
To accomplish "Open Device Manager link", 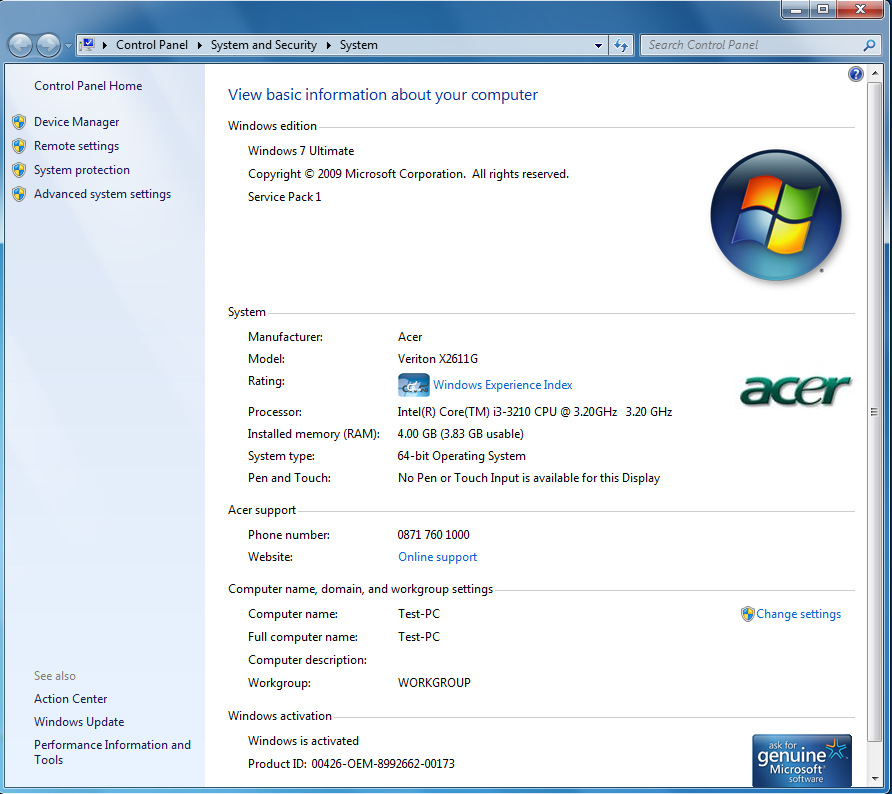I will pos(76,122).
